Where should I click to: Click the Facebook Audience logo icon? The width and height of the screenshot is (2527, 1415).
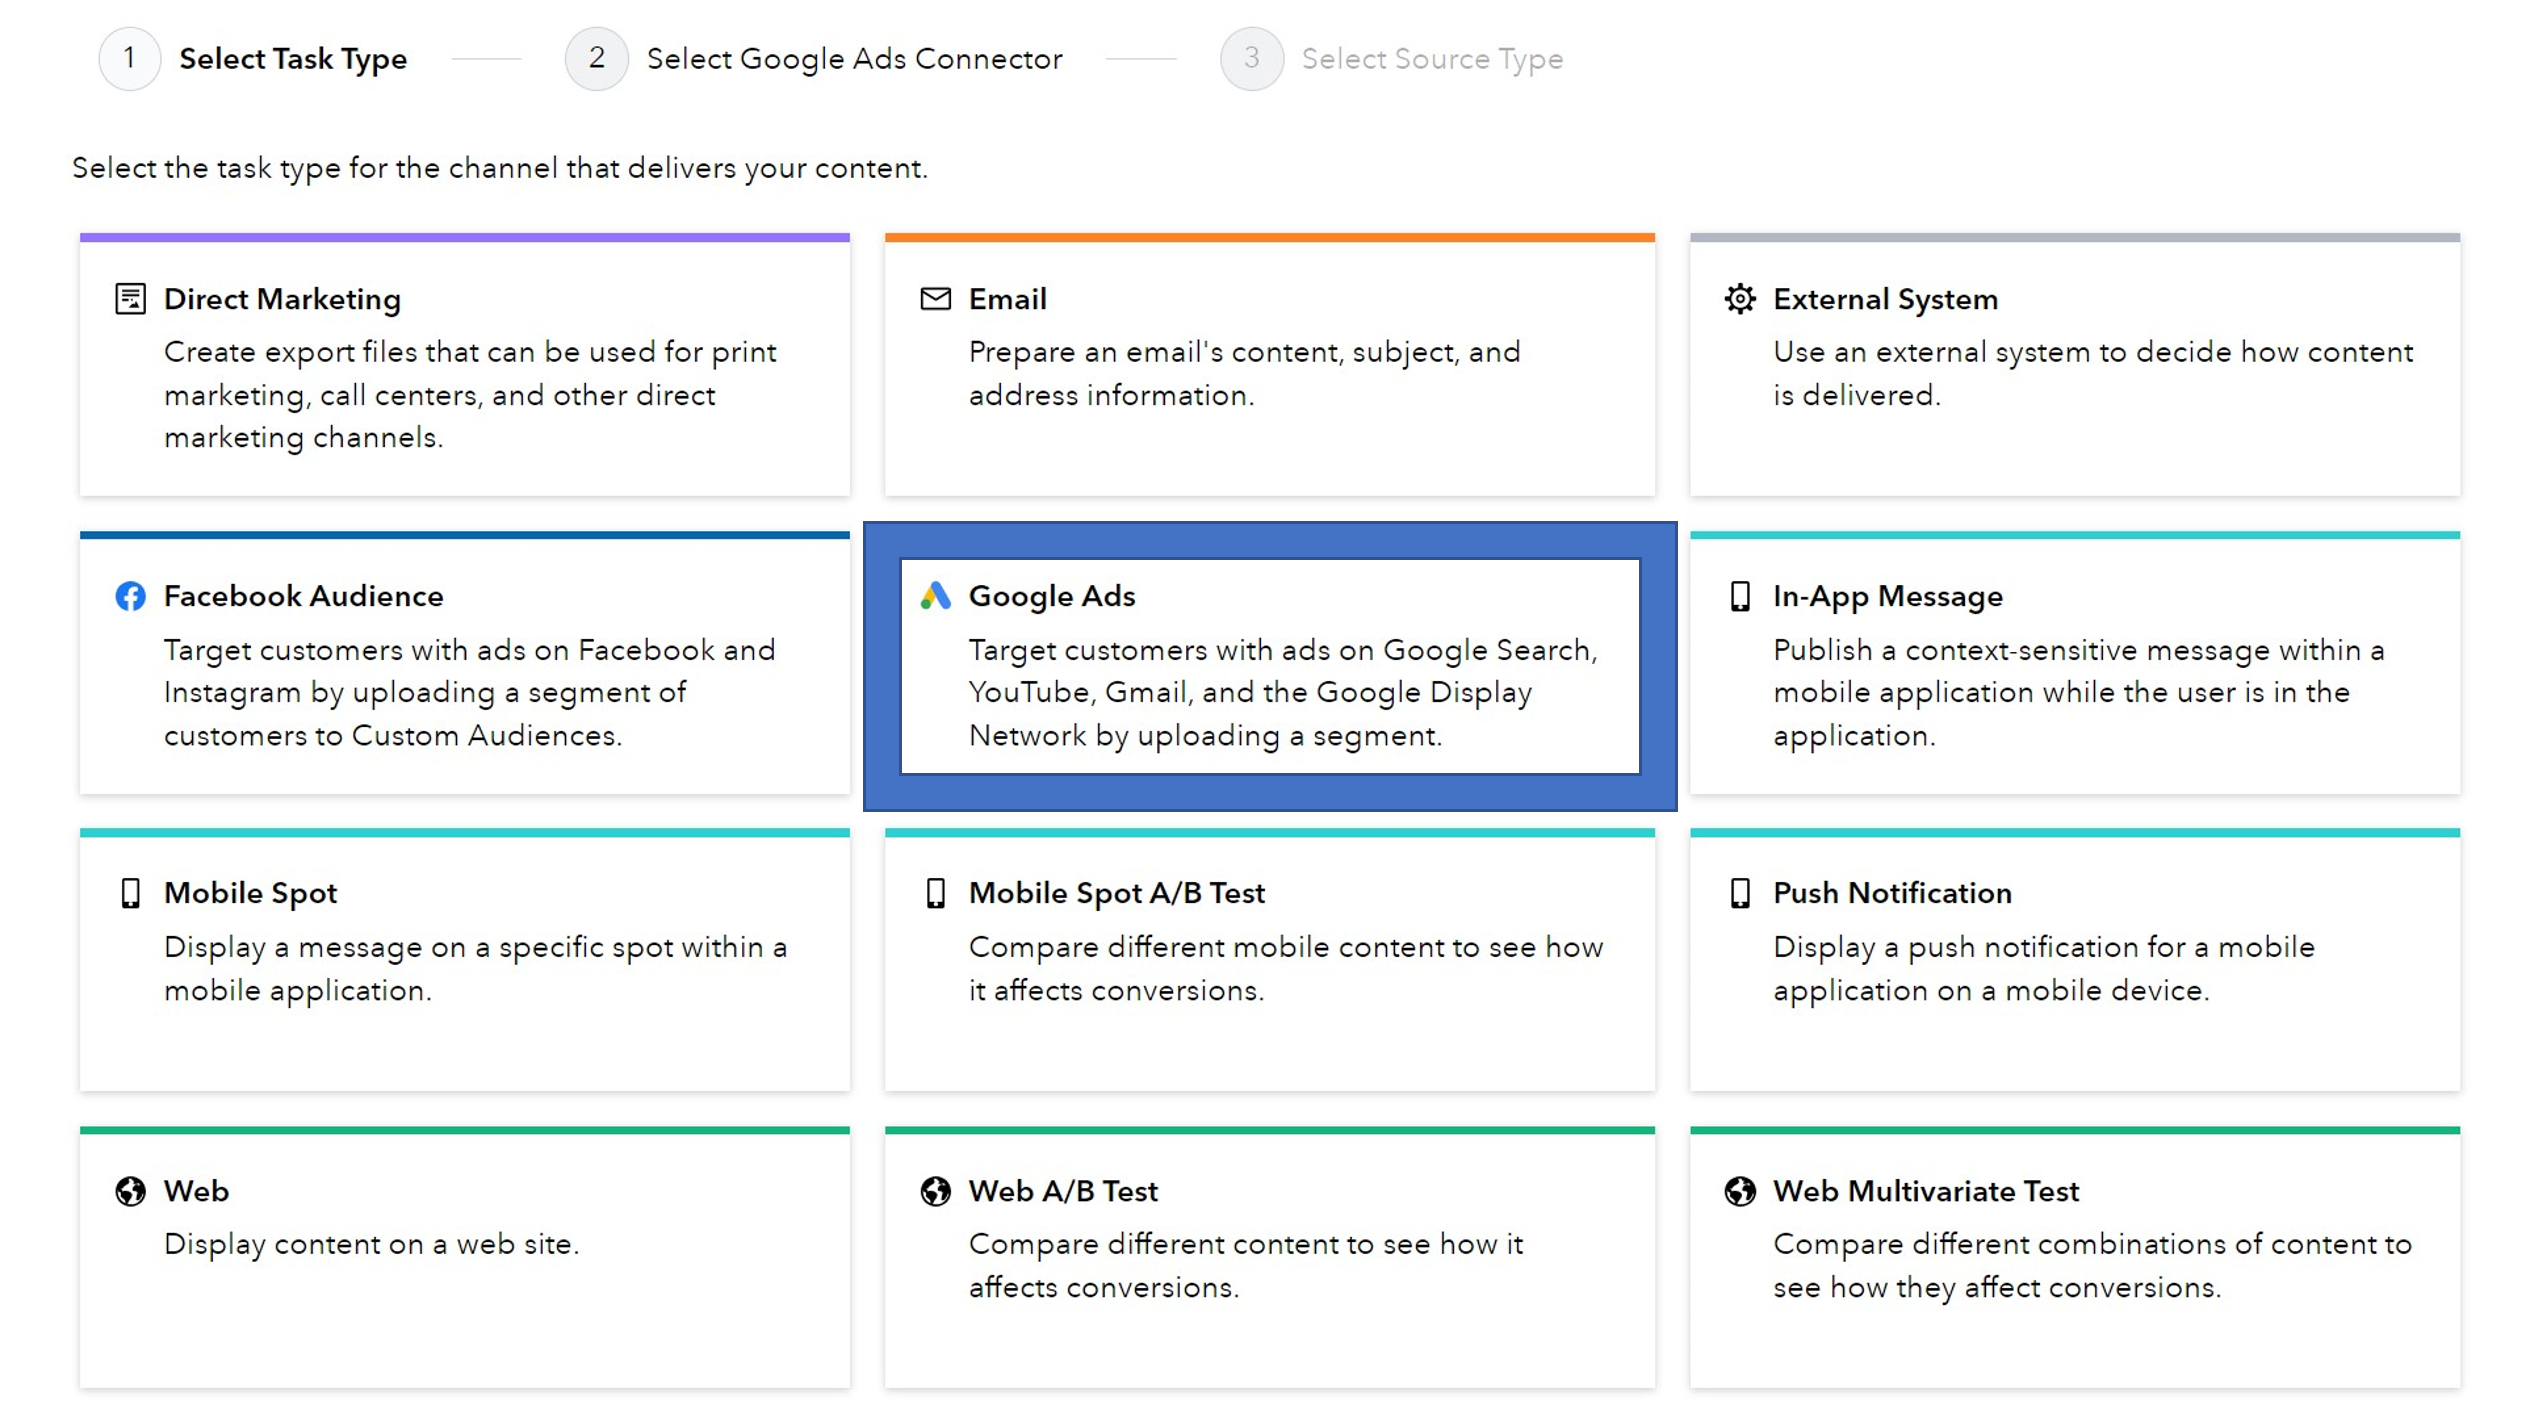tap(131, 596)
